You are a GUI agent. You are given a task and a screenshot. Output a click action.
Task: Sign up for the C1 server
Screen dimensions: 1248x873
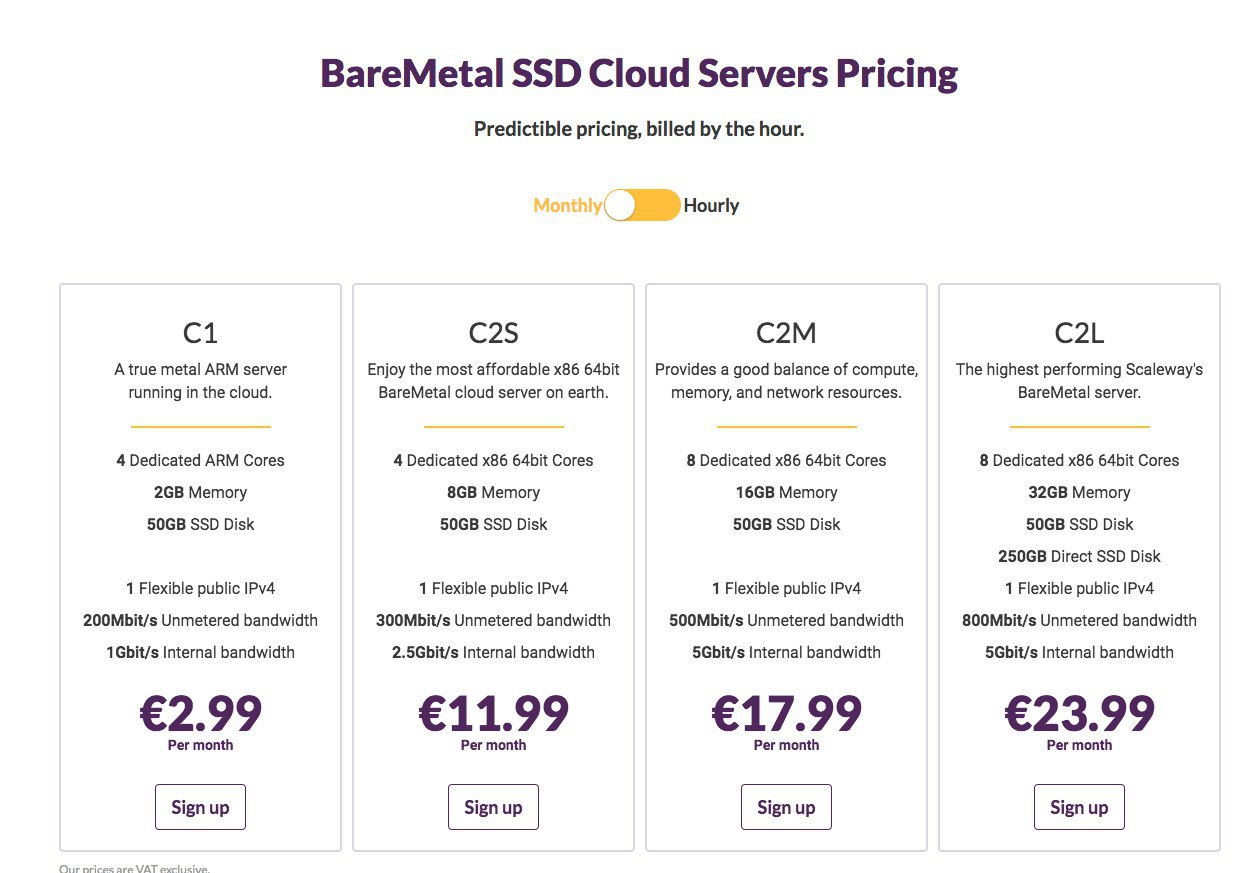200,807
